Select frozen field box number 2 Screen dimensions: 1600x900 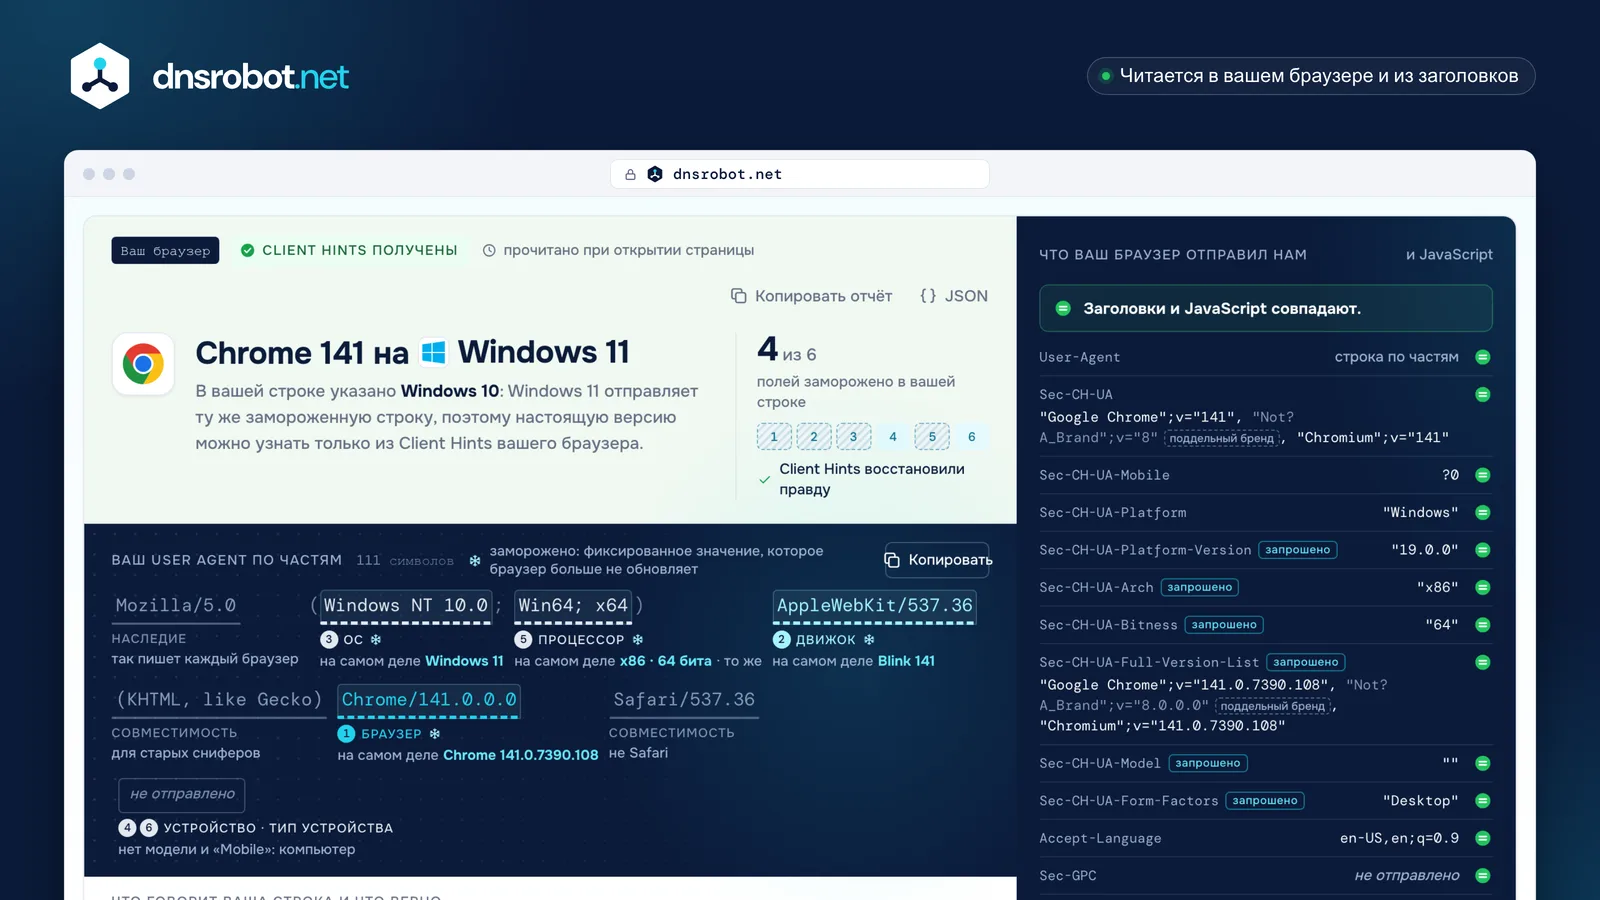tap(814, 437)
